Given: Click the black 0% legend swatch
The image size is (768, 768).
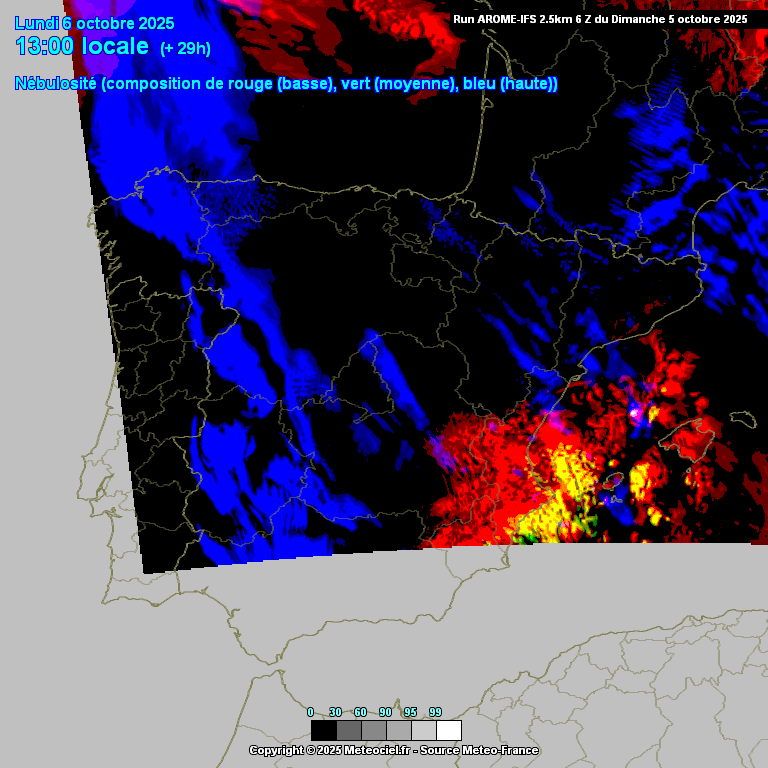Looking at the screenshot, I should coord(323,730).
